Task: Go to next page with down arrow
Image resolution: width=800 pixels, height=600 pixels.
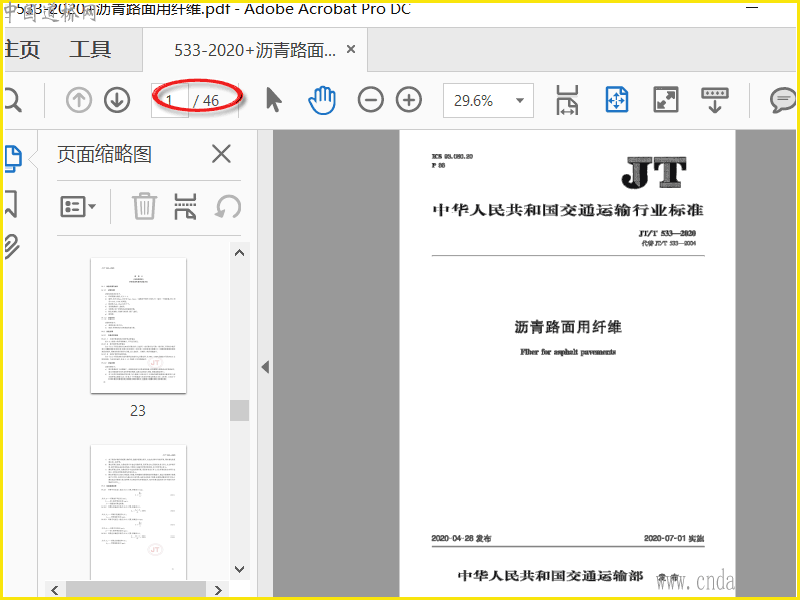Action: tap(117, 100)
